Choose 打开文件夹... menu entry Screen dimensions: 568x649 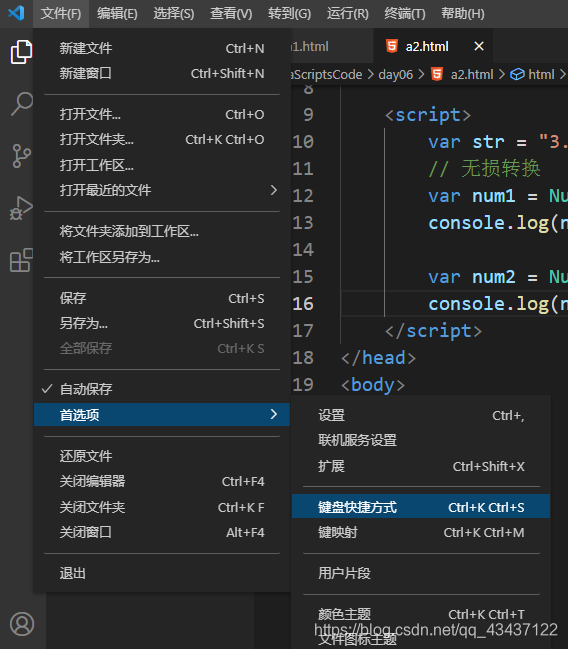162,139
